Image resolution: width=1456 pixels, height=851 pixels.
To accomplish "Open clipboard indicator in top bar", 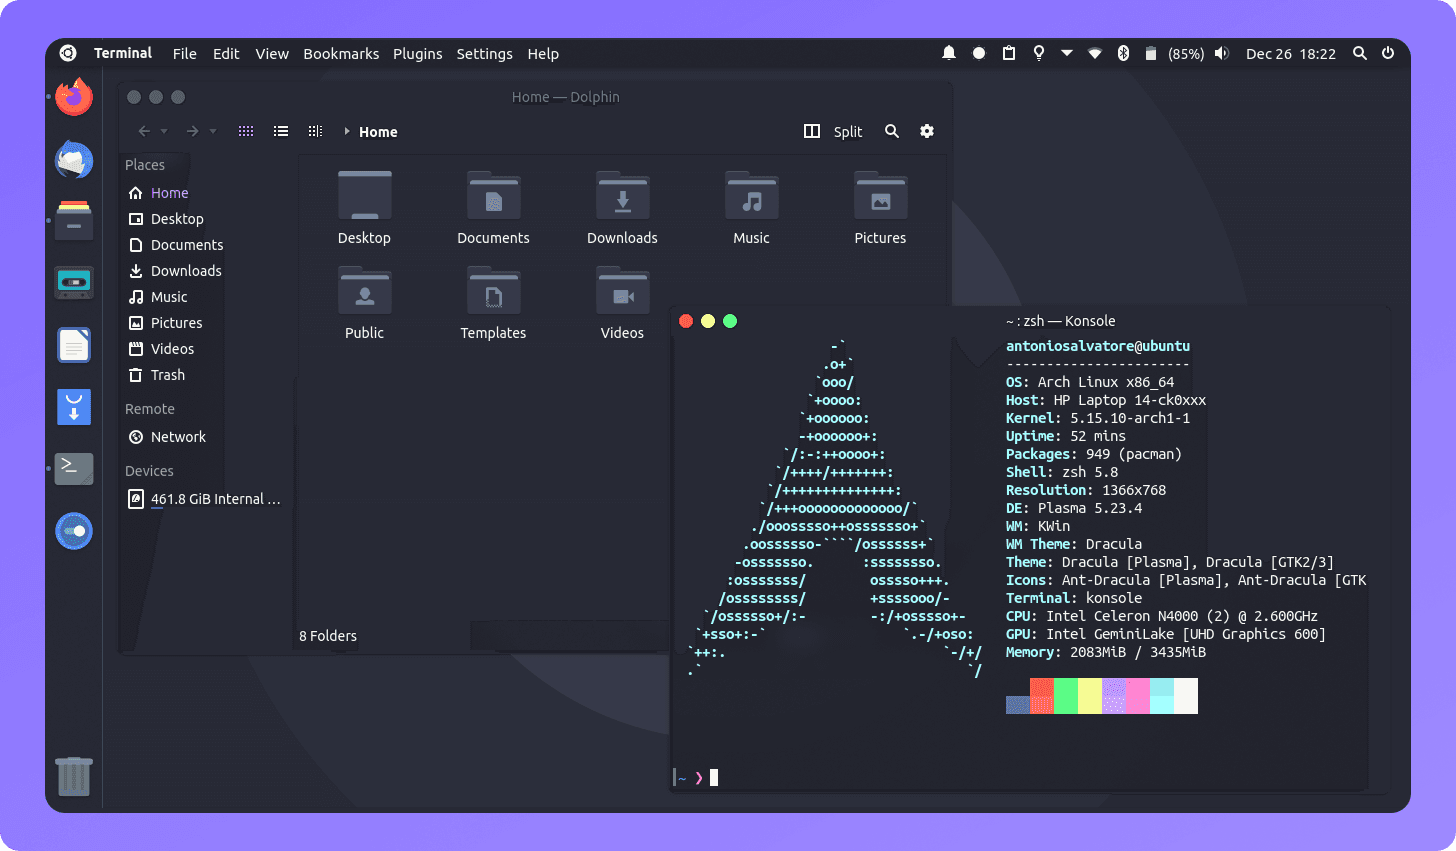I will tap(1009, 53).
